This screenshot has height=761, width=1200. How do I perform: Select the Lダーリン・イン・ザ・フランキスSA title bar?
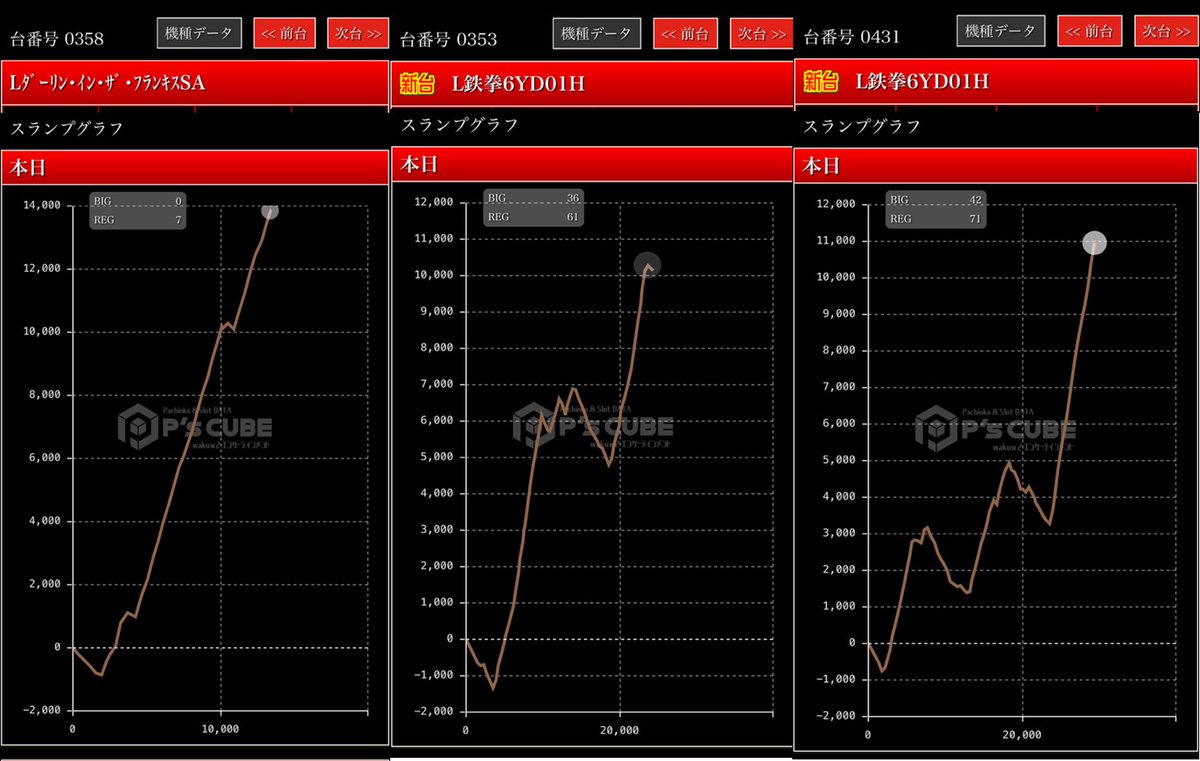click(195, 83)
